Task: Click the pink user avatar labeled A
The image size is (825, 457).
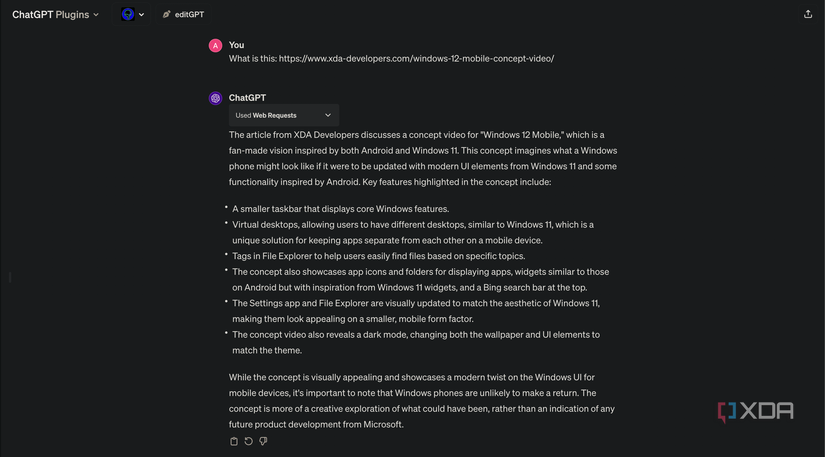Action: coord(215,46)
